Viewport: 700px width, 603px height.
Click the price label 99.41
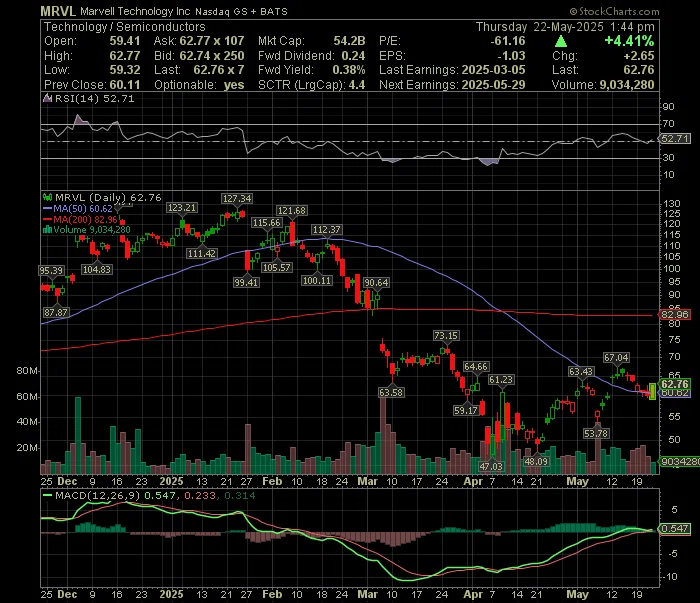click(246, 283)
